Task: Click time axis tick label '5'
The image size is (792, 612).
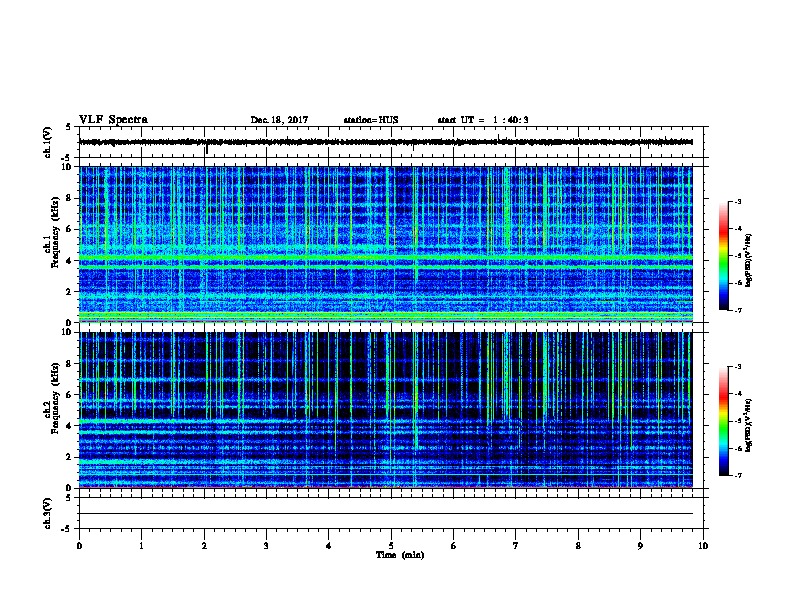Action: (x=391, y=546)
